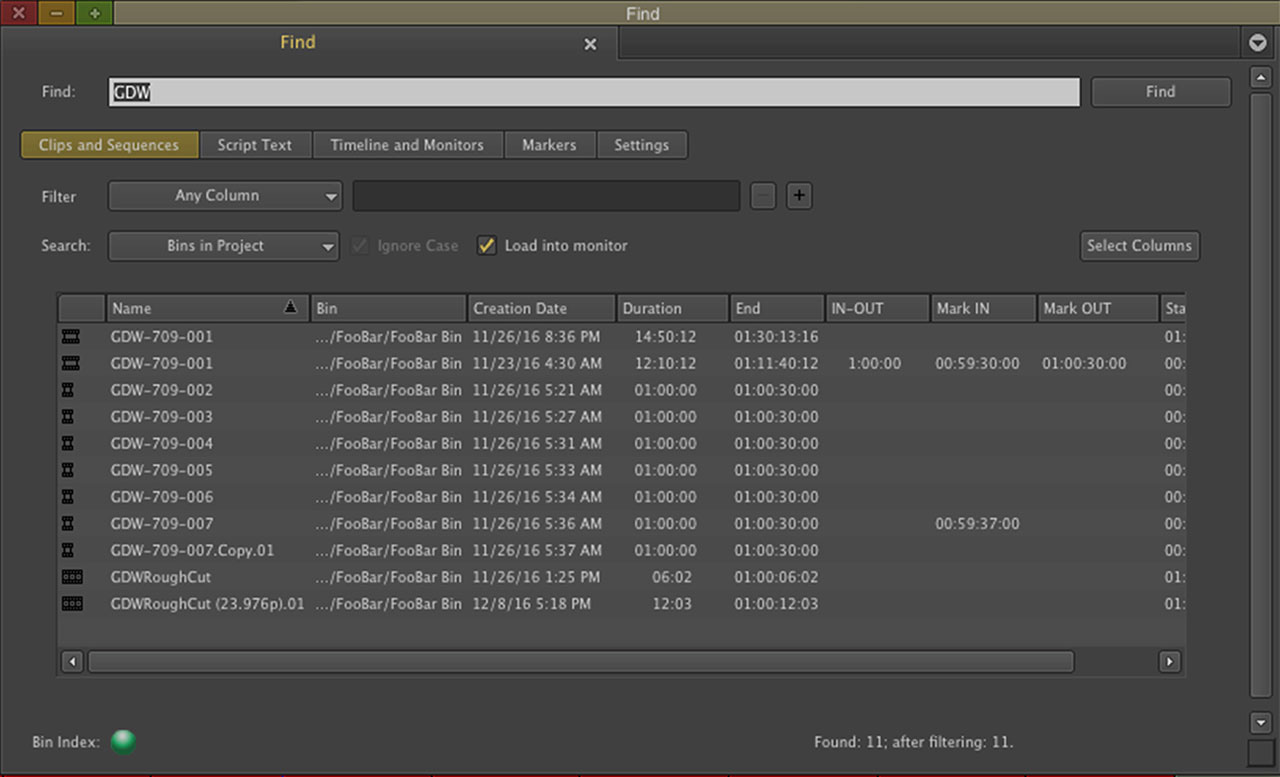Viewport: 1280px width, 777px height.
Task: Open the Any Column filter dropdown
Action: tap(225, 196)
